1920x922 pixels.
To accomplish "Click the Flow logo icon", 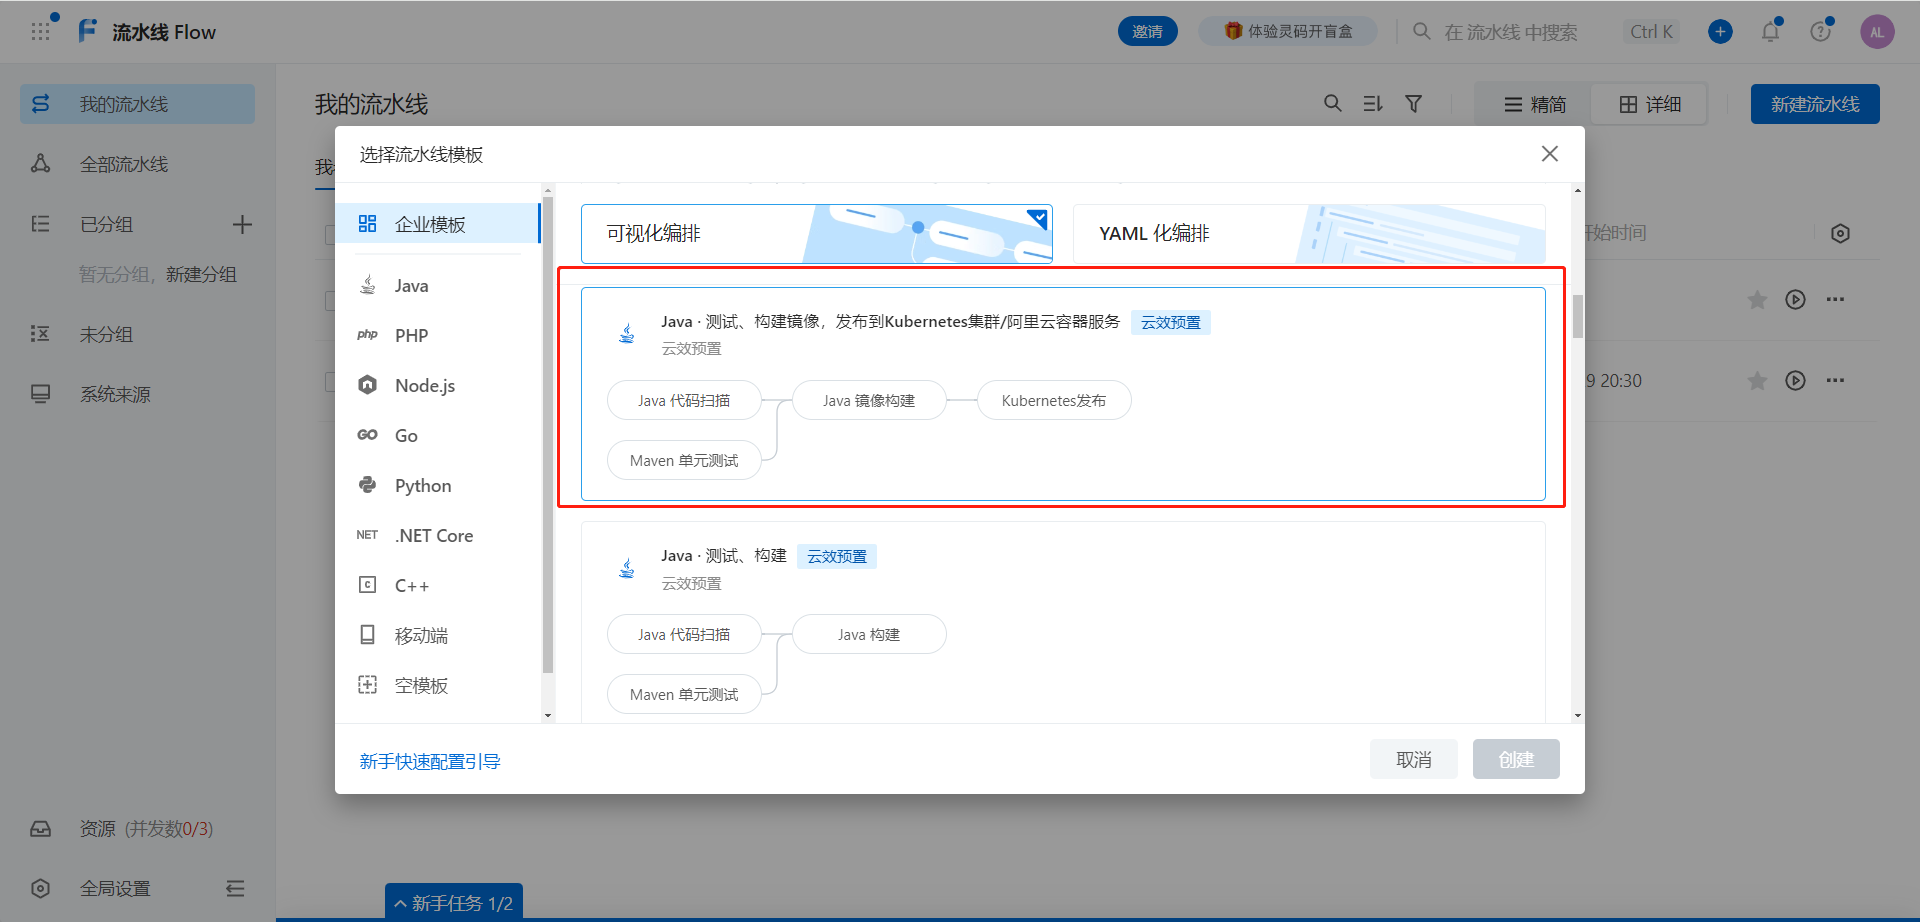I will point(88,31).
